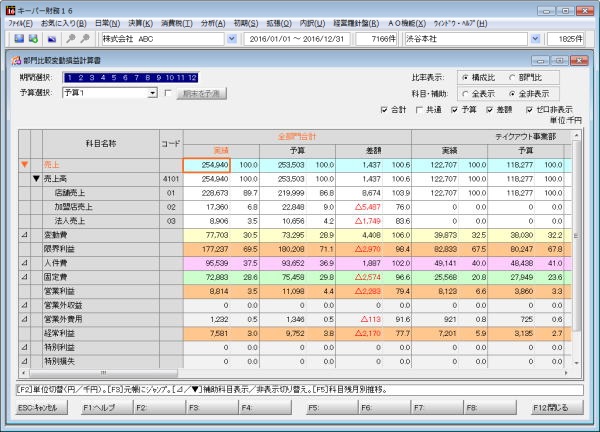The image size is (600, 432).
Task: Expand the 人件費 row triangle
Action: 24,263
